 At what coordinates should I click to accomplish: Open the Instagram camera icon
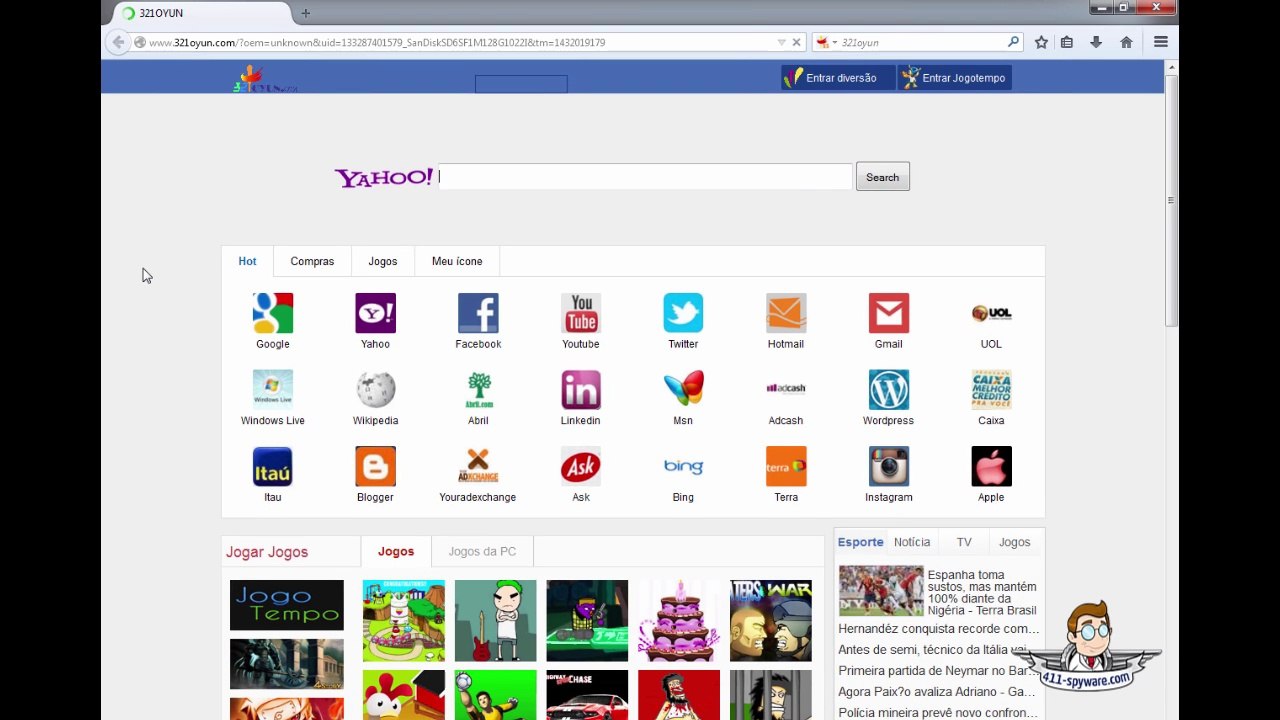click(889, 466)
